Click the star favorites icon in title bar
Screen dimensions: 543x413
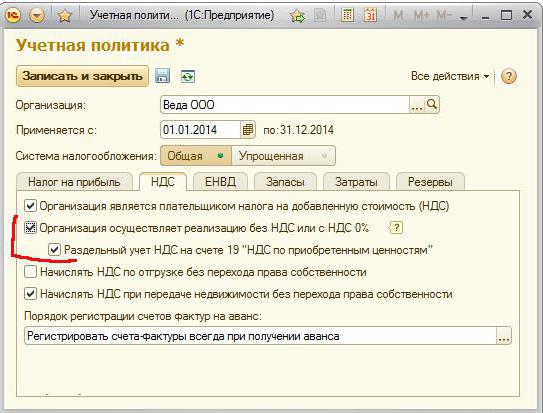click(64, 16)
